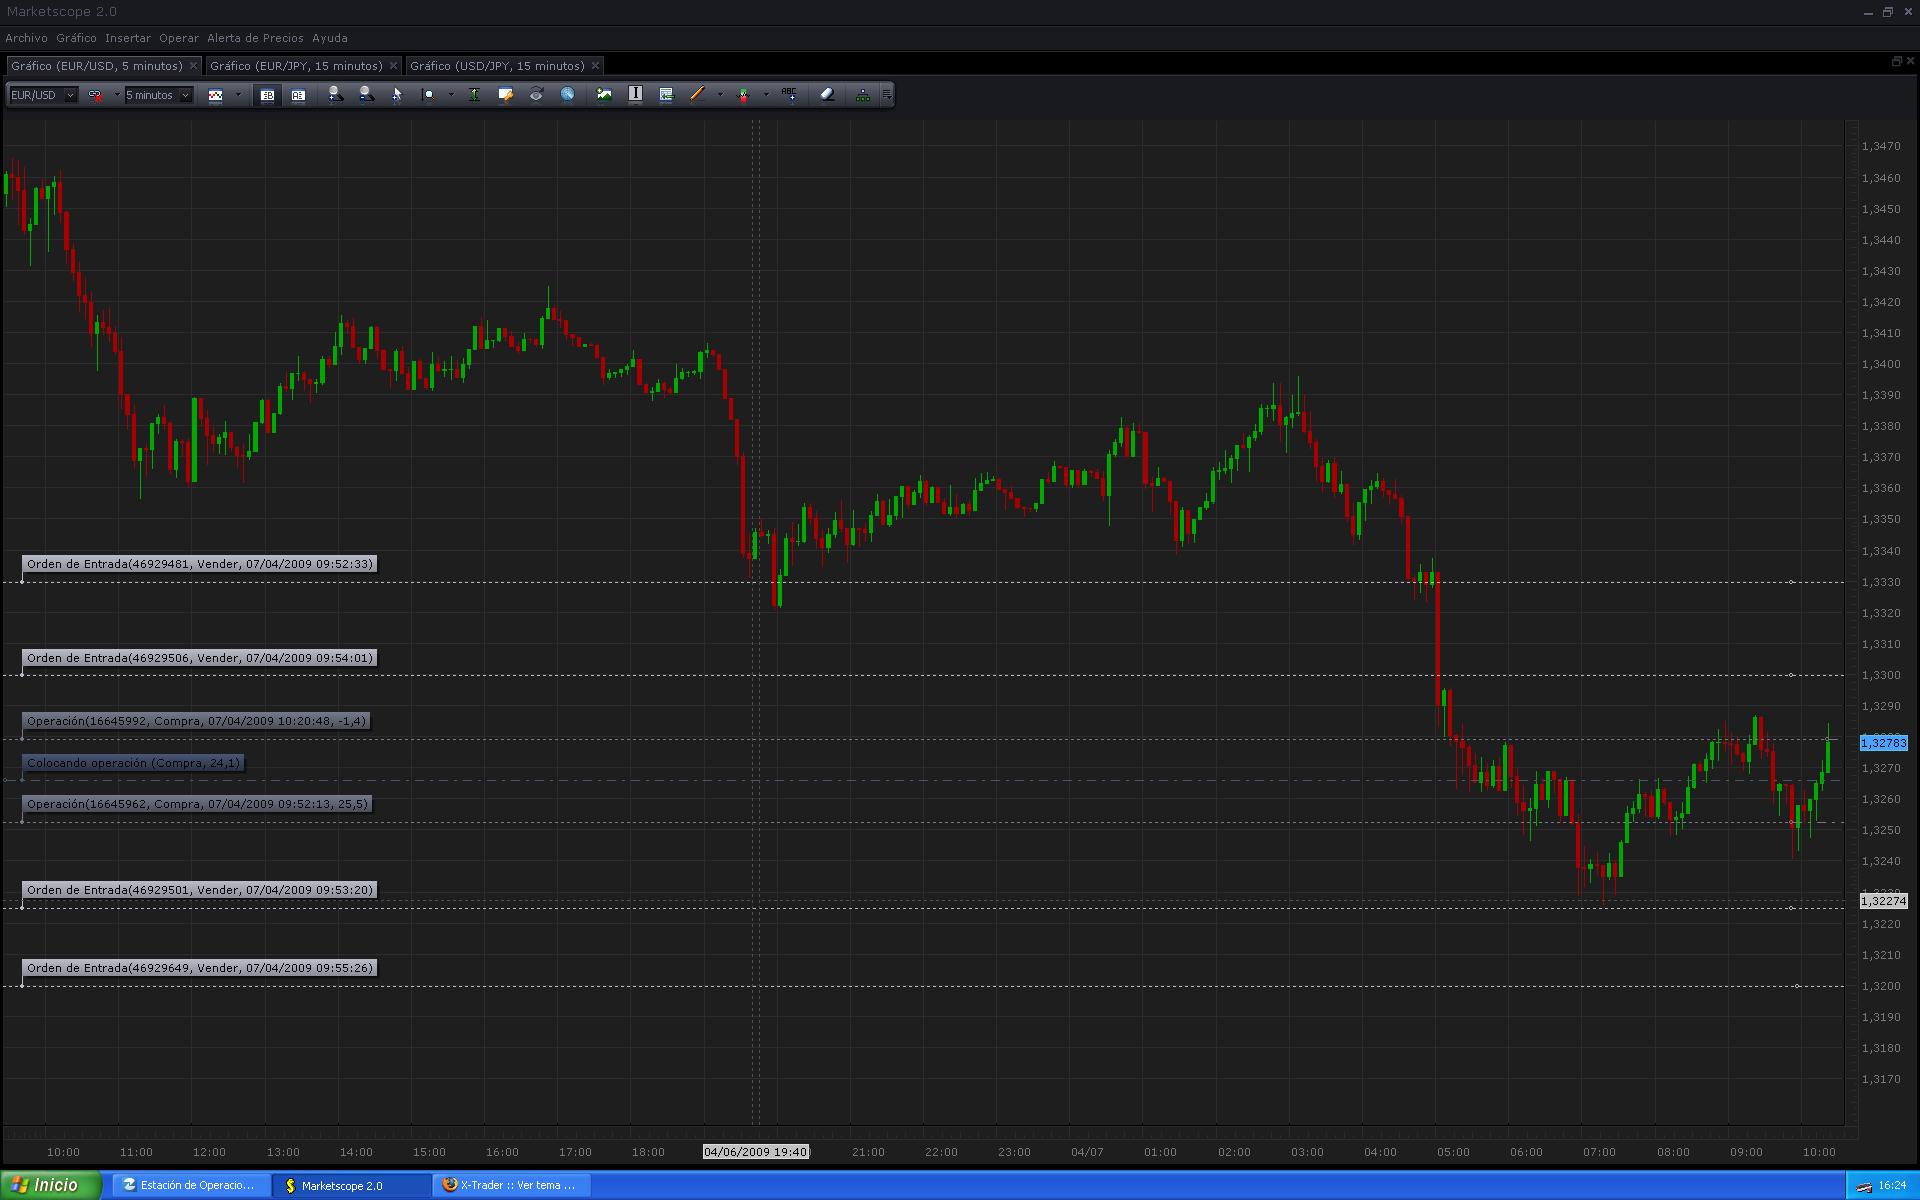Switch to the USD/JPY 15 minutos tab

coord(497,66)
